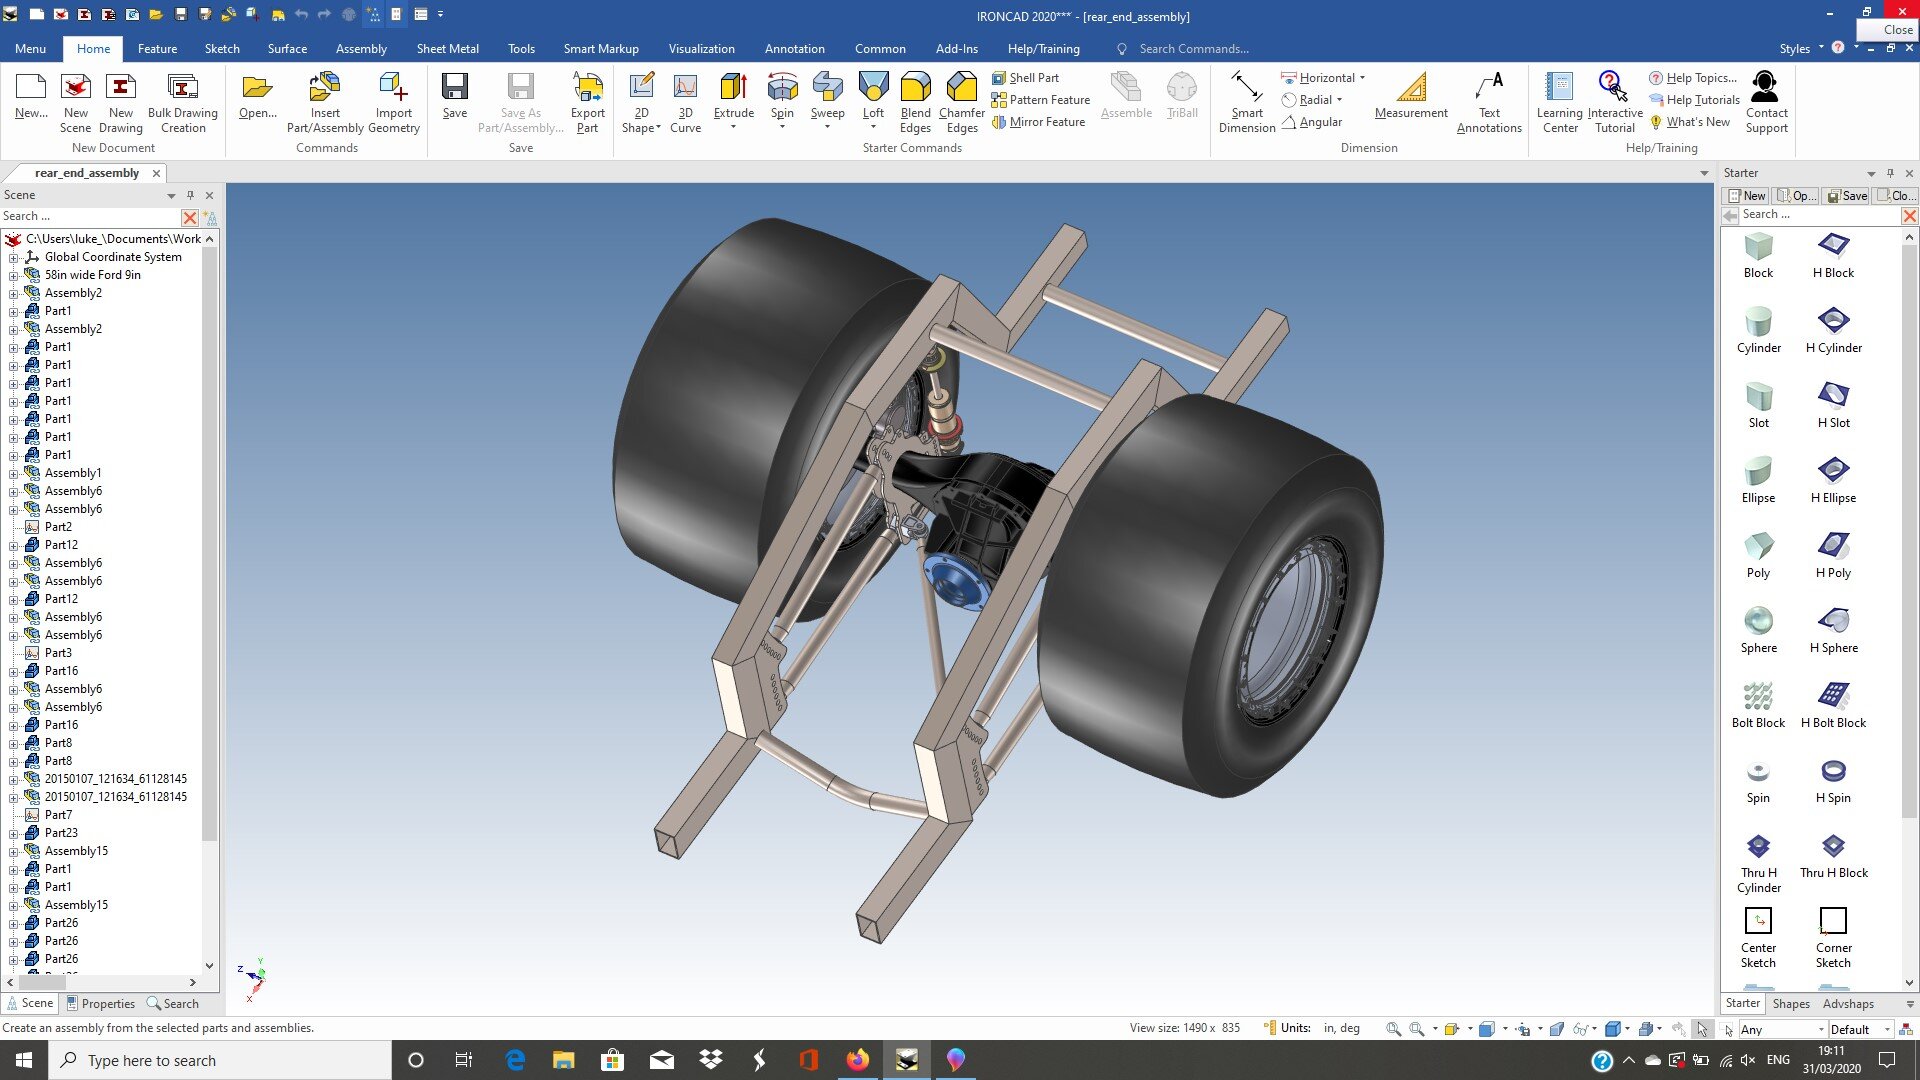Start Smart Dimension tool
This screenshot has width=1920, height=1080.
1246,102
